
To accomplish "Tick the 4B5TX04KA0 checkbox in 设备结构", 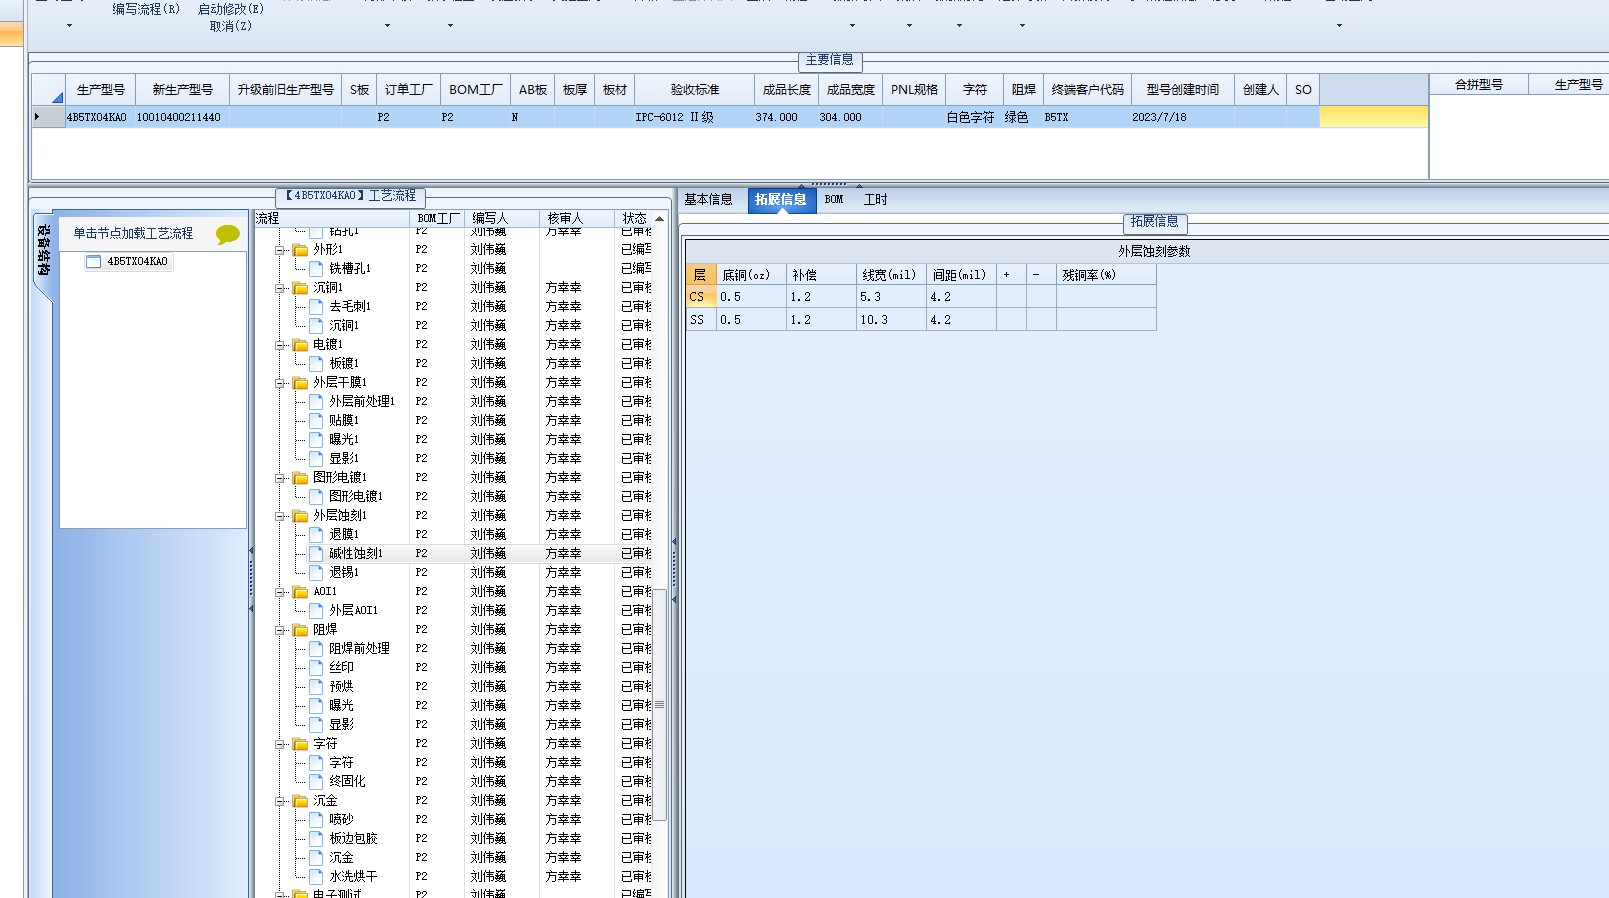I will pos(94,262).
